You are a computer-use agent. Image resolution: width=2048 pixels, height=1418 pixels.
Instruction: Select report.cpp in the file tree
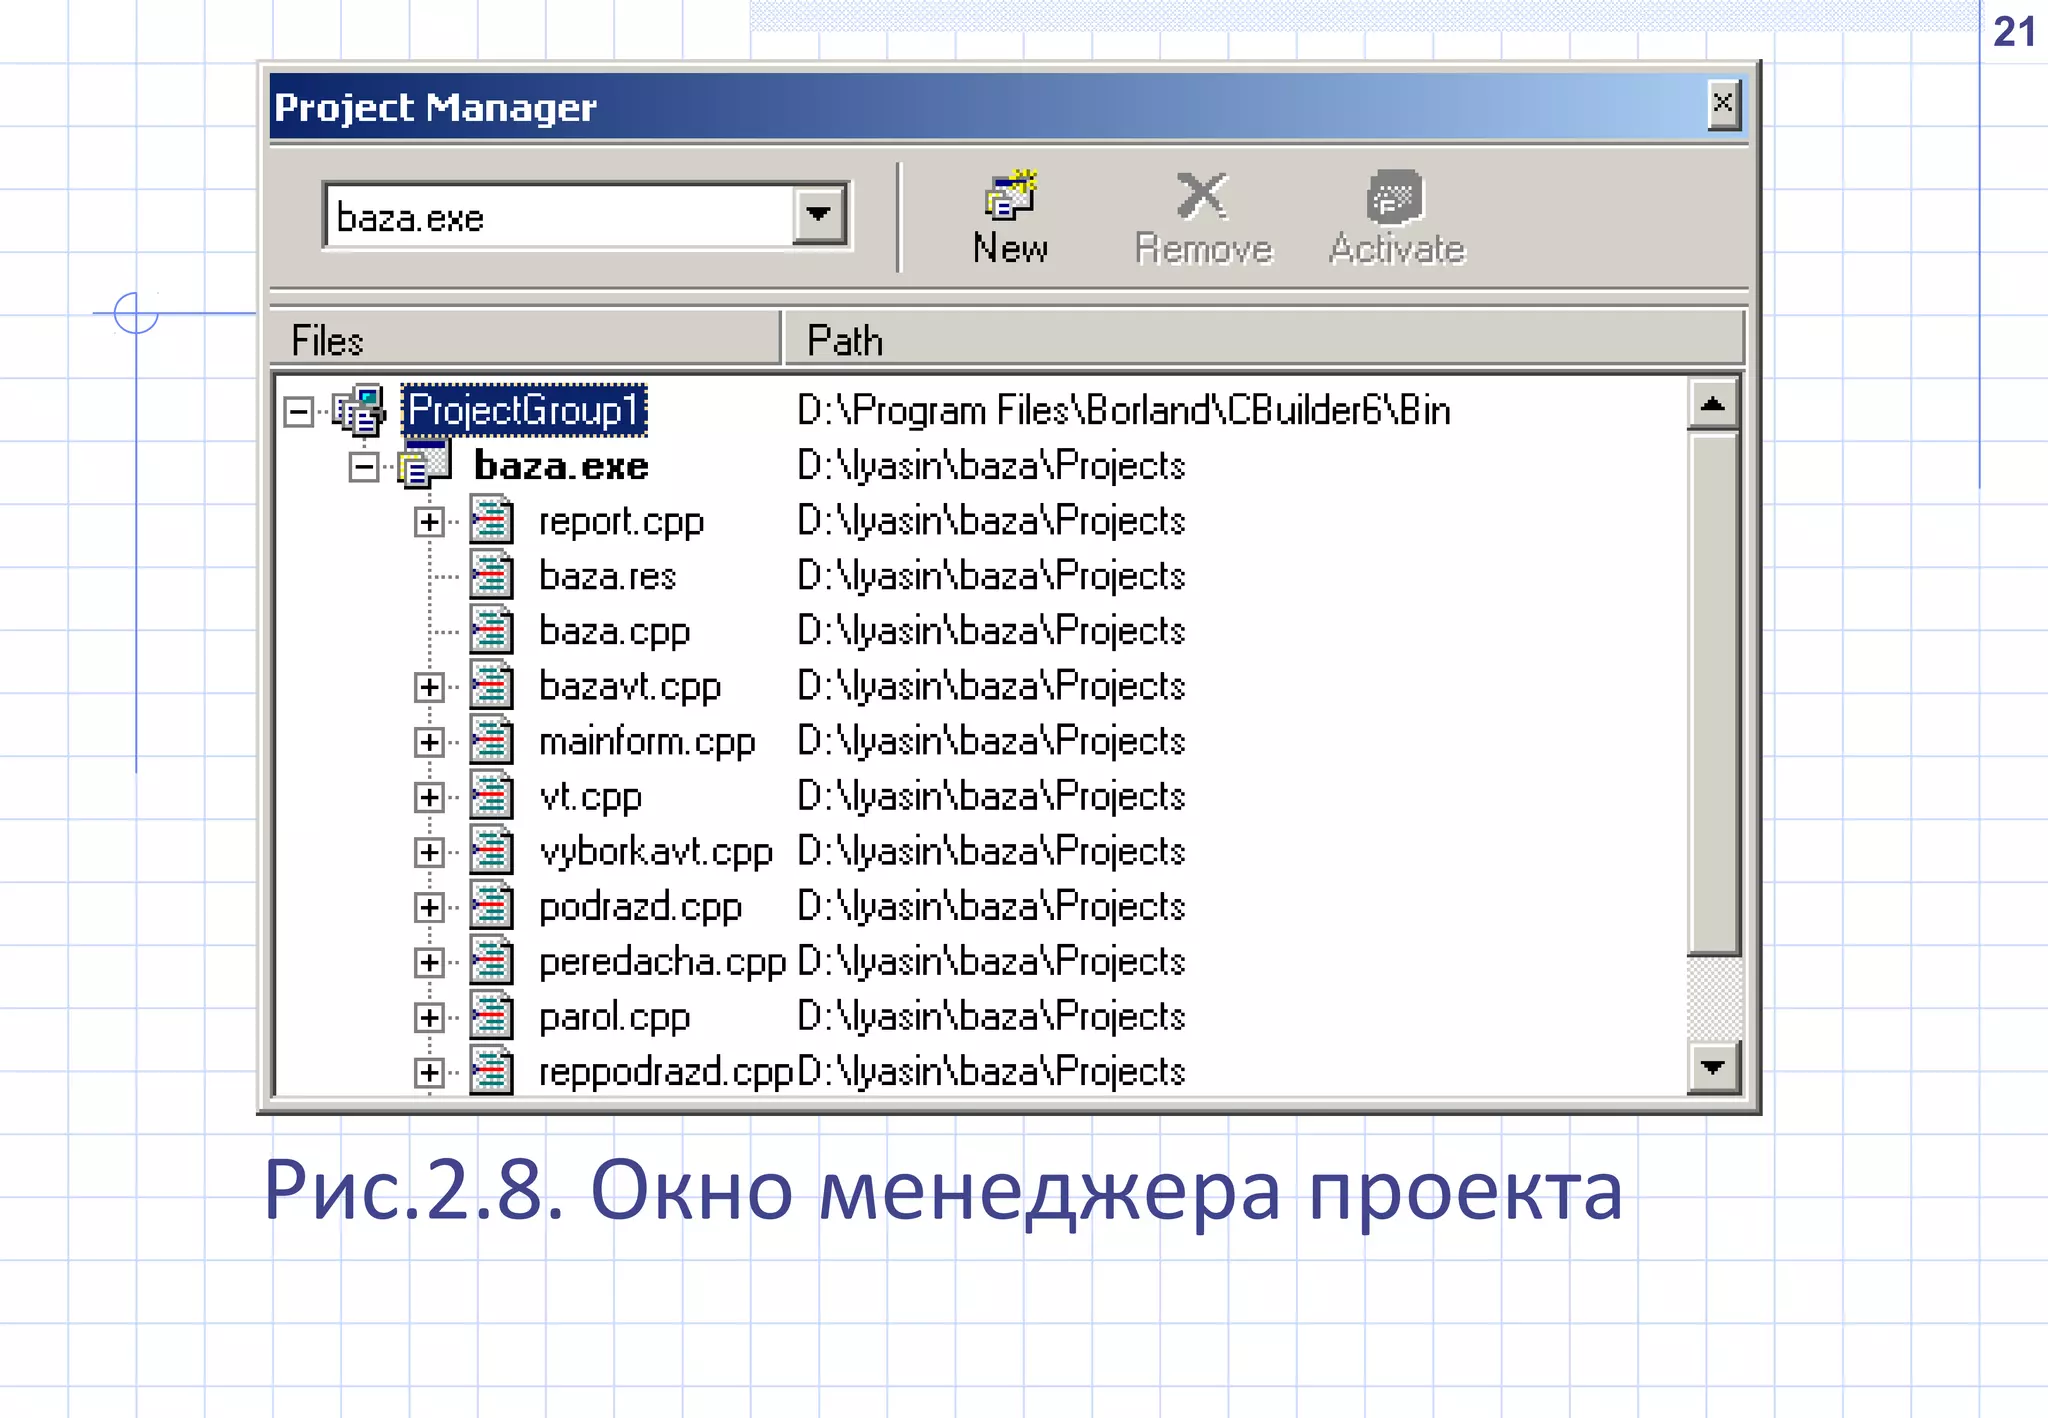pyautogui.click(x=621, y=522)
